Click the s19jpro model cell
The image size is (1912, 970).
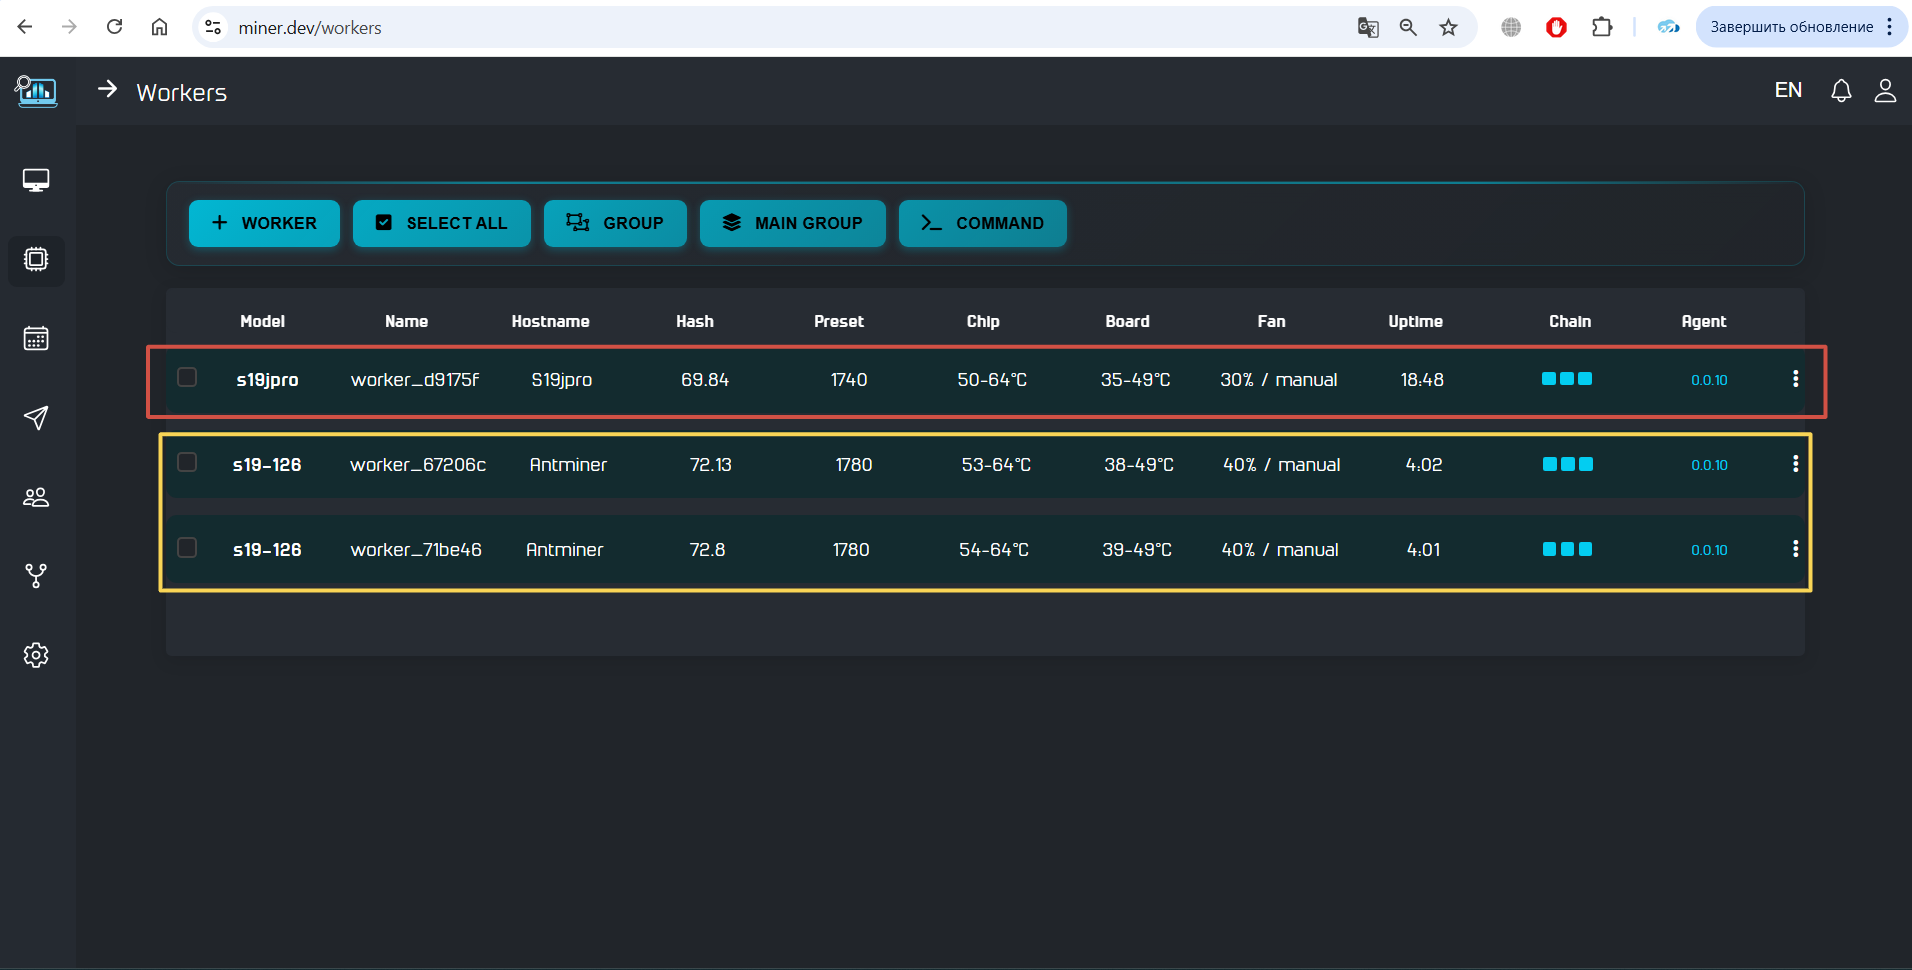tap(267, 380)
